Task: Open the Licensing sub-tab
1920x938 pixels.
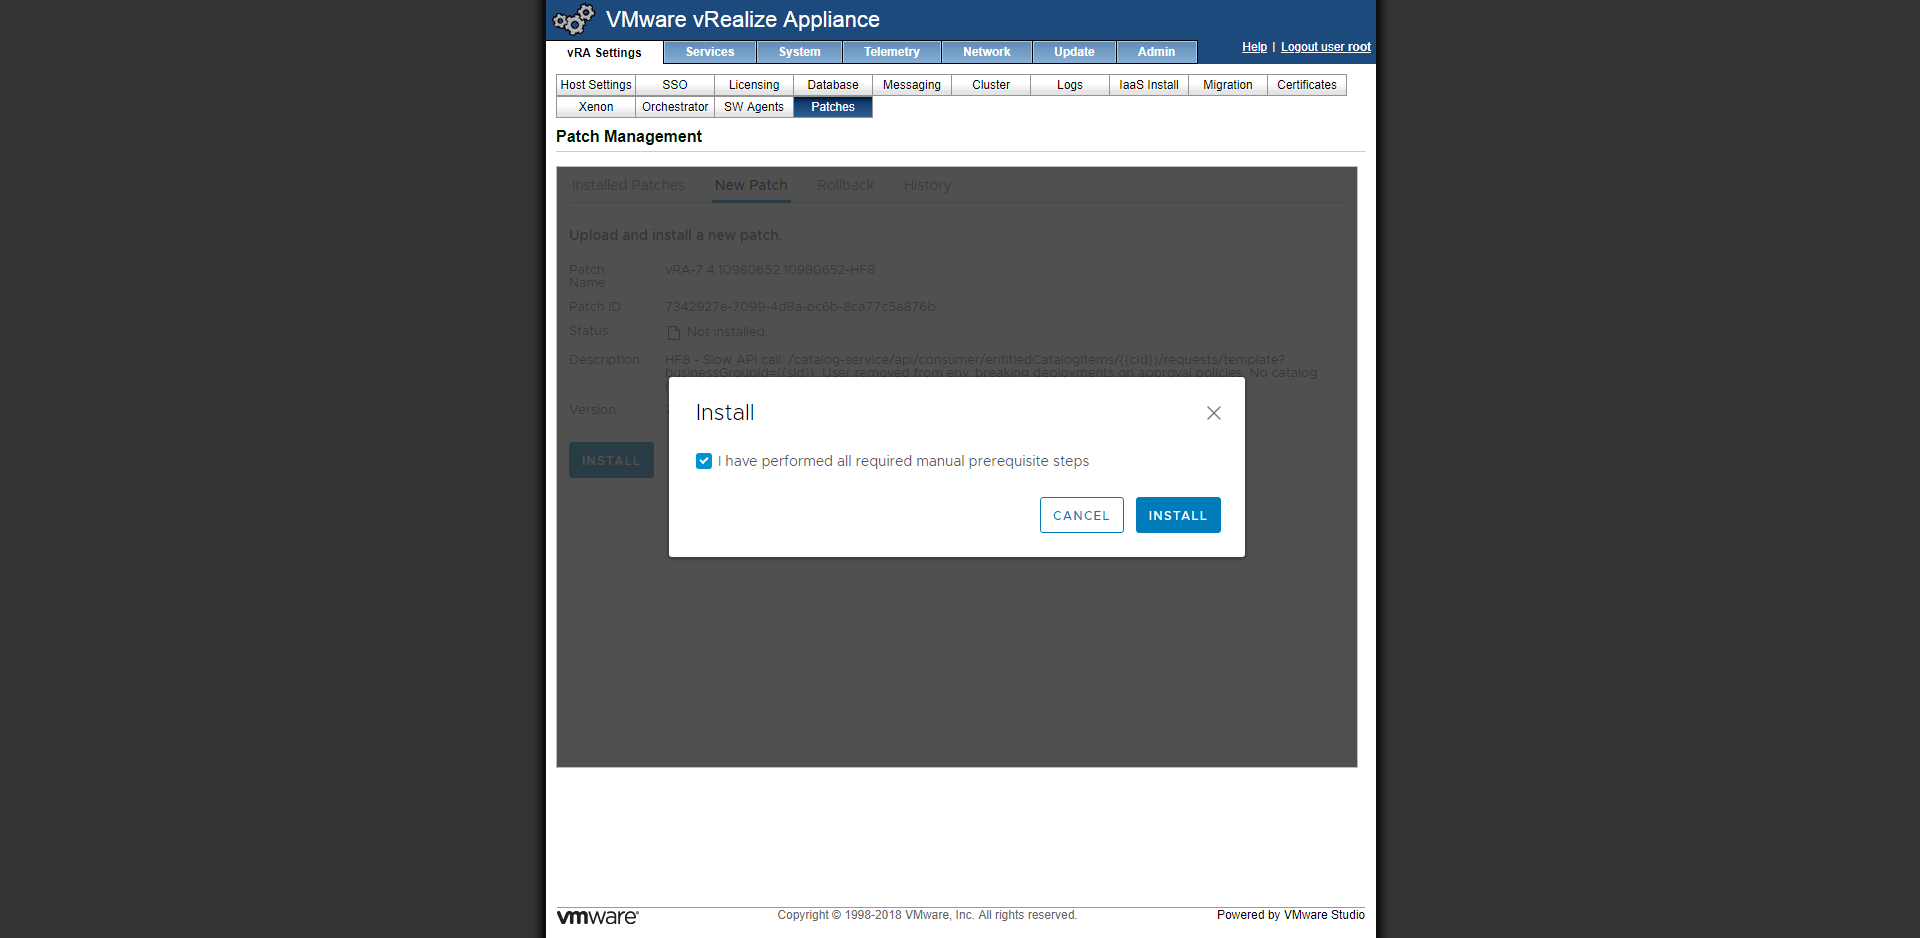Action: [754, 85]
